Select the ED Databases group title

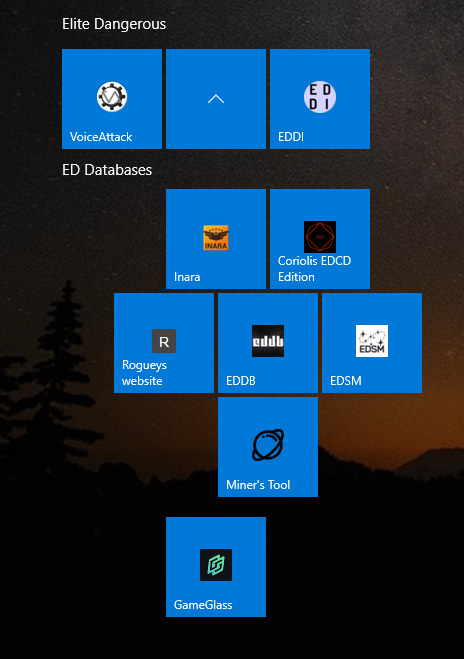pos(107,170)
